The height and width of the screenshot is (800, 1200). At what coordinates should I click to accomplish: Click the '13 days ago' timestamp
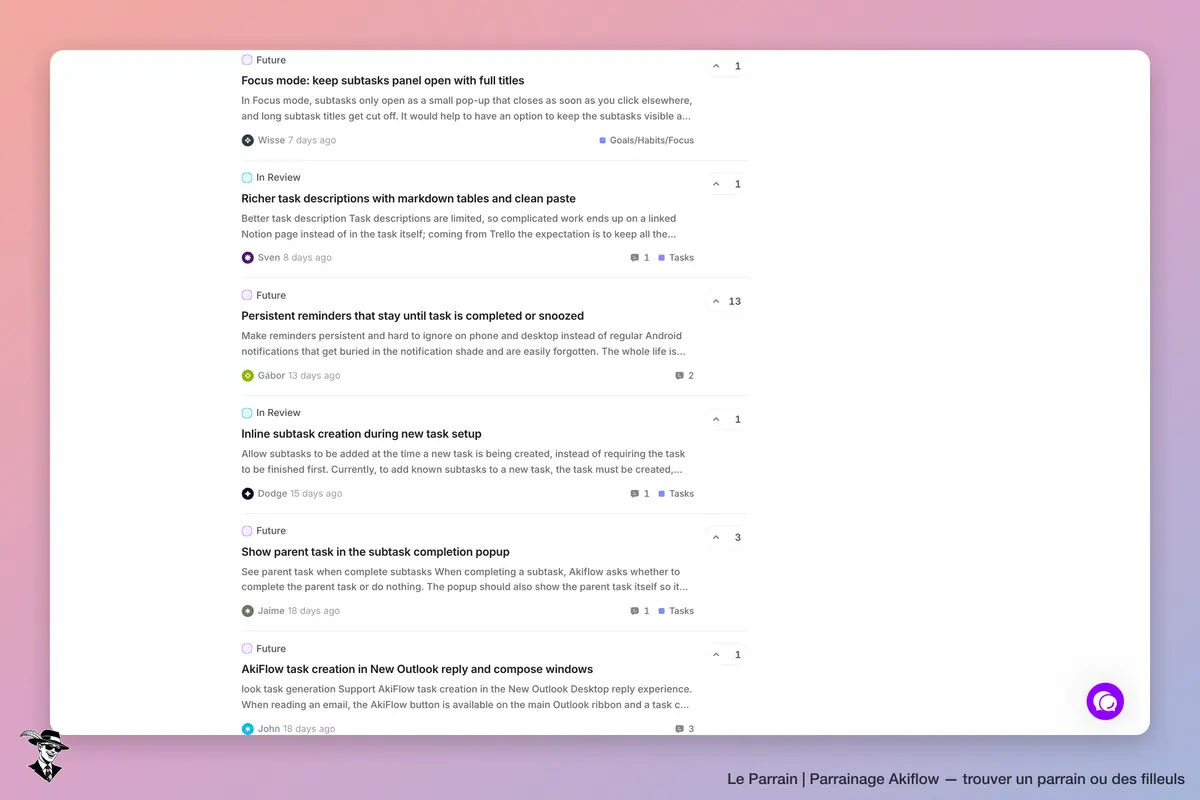(314, 376)
